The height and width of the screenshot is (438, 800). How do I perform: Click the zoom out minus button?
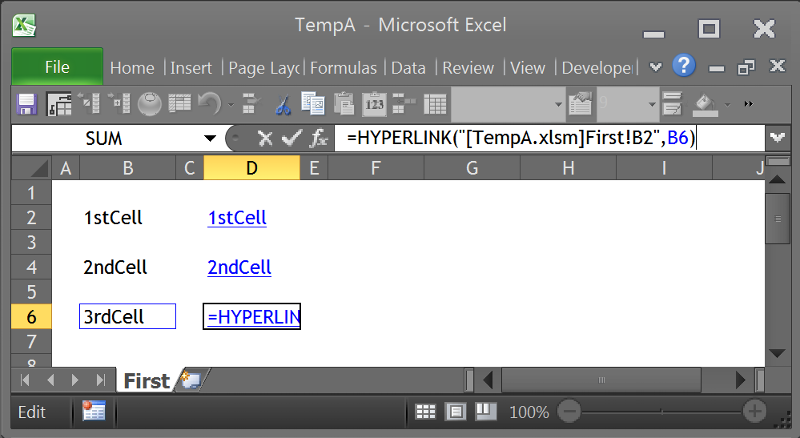pyautogui.click(x=569, y=411)
